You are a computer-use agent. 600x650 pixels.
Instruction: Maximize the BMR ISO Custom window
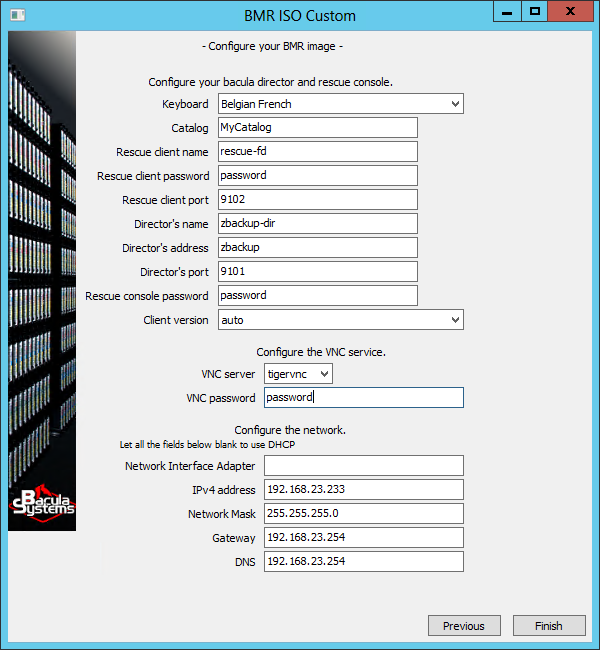[534, 12]
